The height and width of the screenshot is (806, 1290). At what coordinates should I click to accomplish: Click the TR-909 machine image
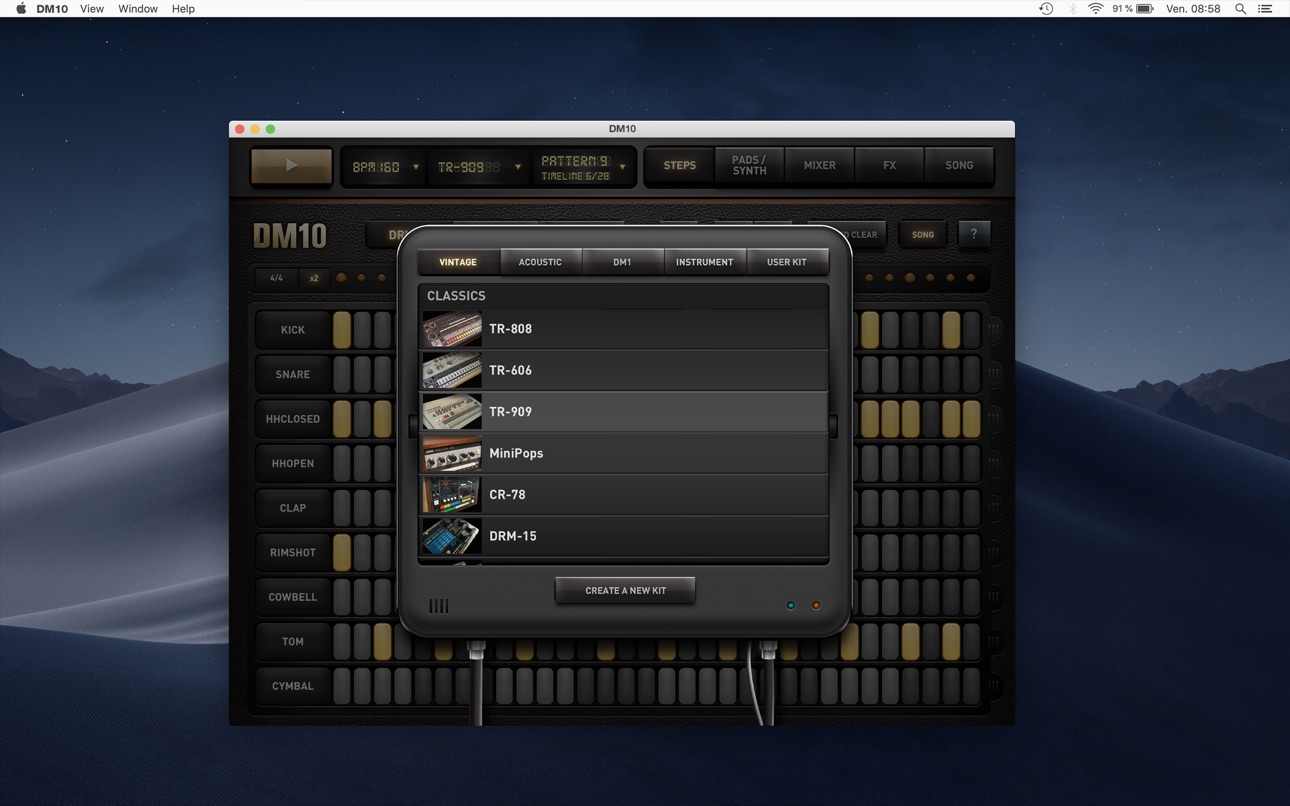452,412
